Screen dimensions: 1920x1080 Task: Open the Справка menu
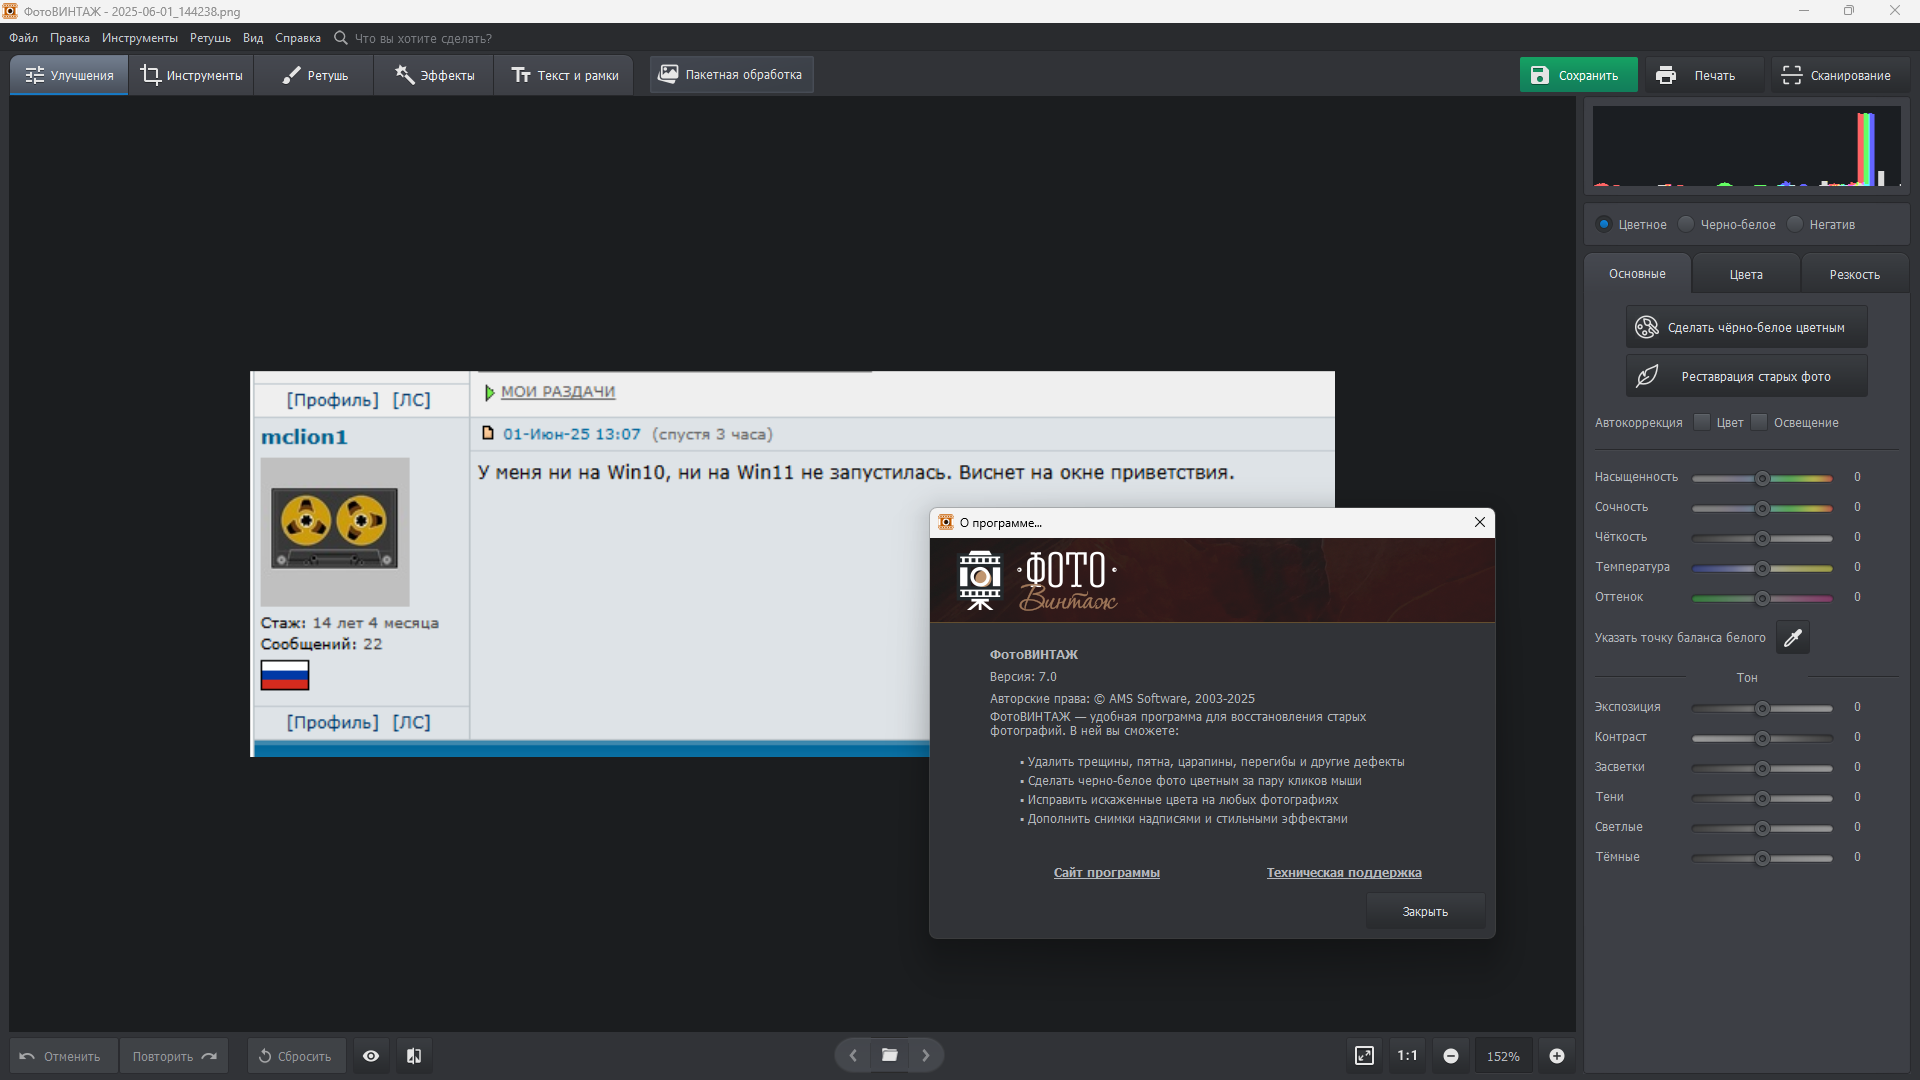pos(298,38)
